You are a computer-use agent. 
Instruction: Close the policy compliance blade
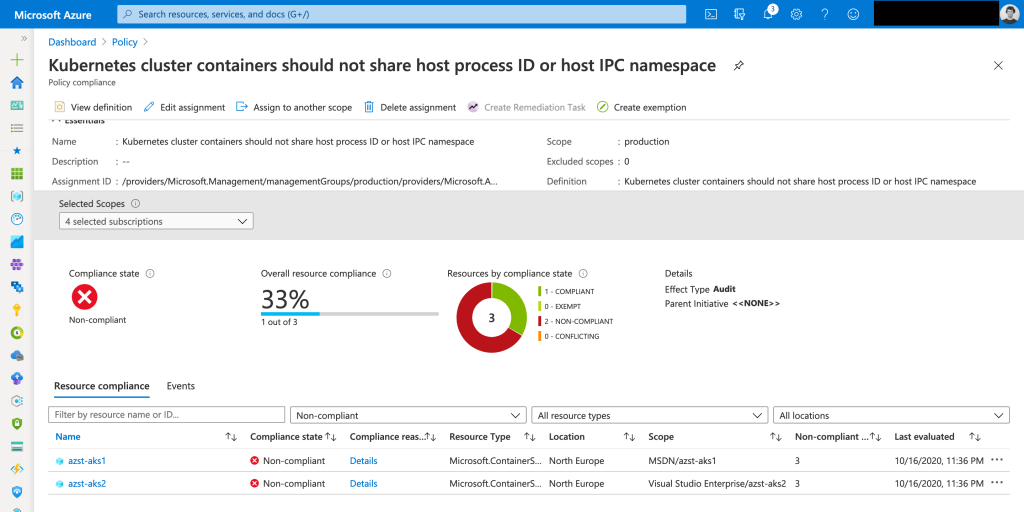coord(998,65)
